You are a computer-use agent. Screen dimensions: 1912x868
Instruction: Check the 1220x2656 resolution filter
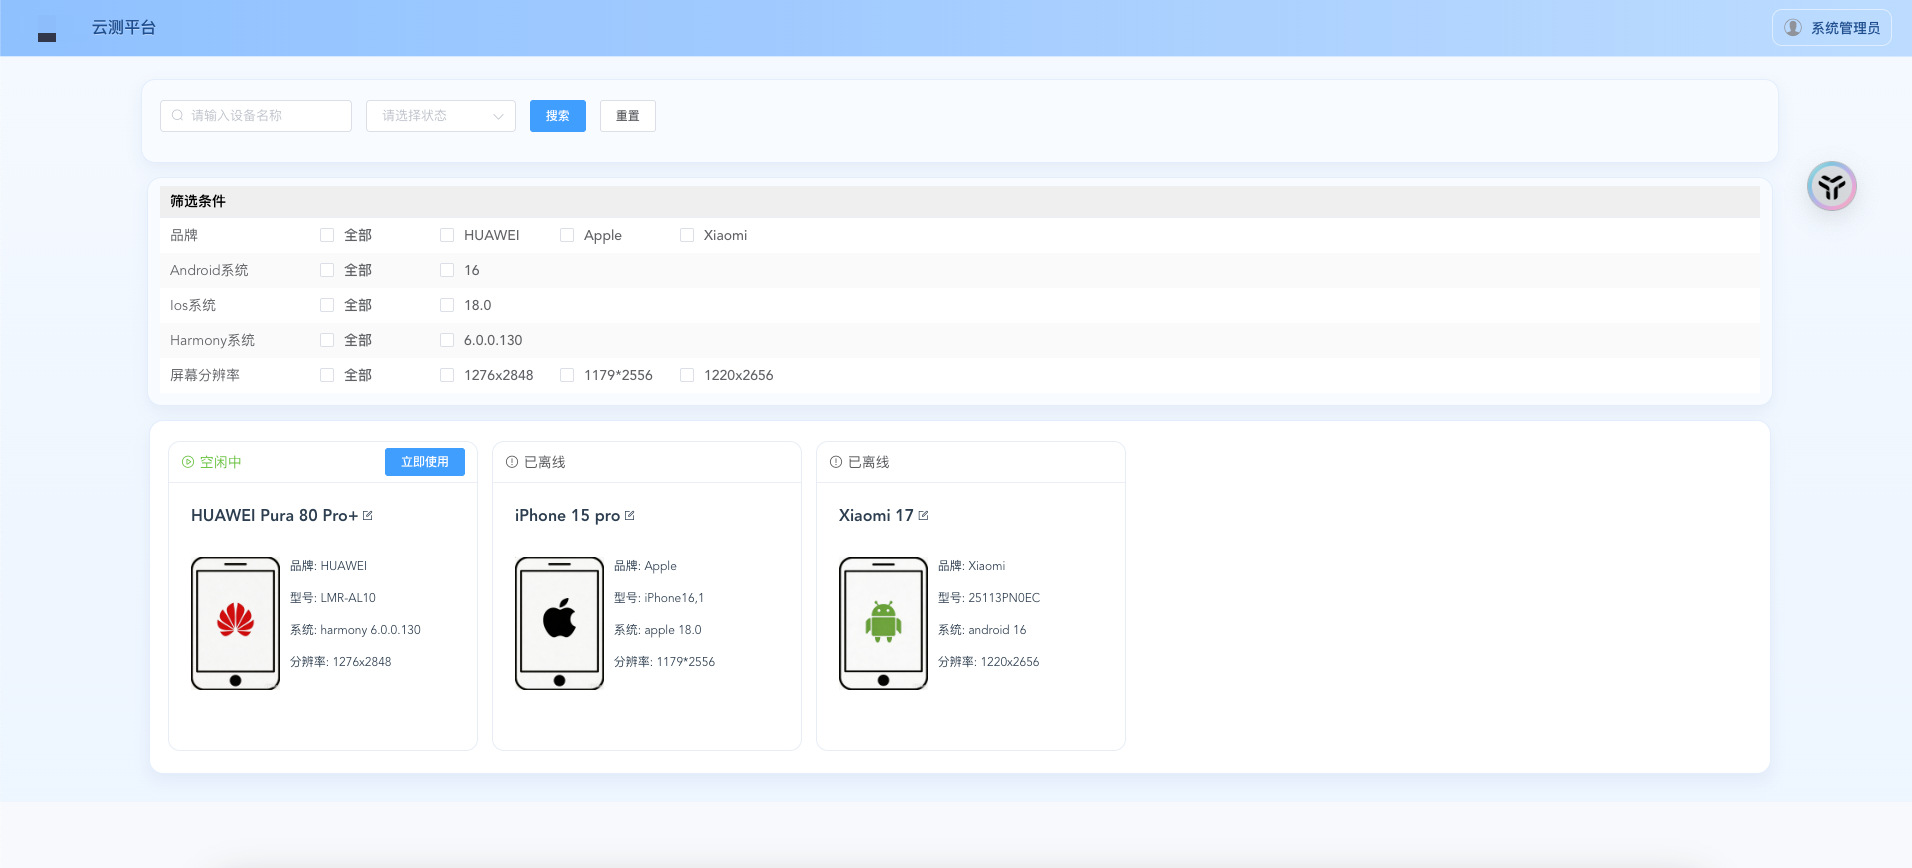click(687, 375)
